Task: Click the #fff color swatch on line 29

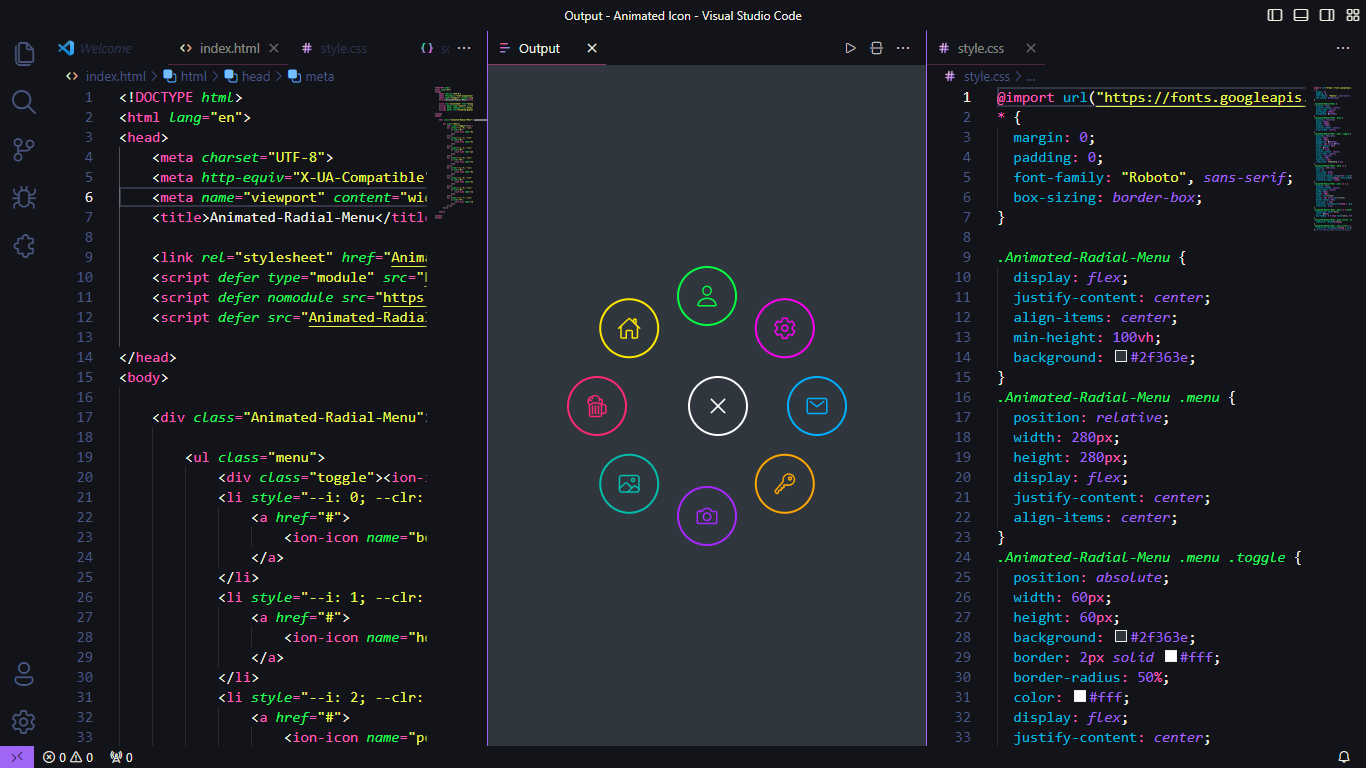Action: coord(1171,657)
